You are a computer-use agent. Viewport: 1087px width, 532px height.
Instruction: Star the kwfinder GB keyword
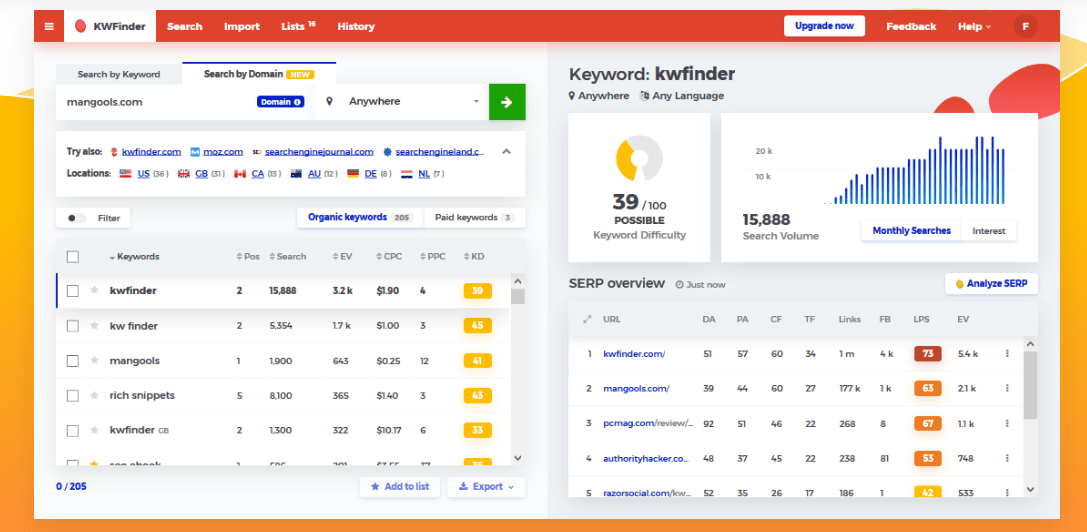tap(94, 430)
